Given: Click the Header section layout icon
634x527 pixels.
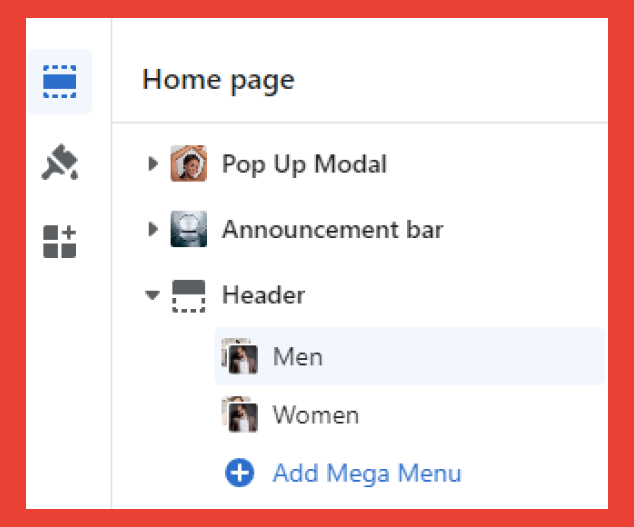Looking at the screenshot, I should click(188, 296).
